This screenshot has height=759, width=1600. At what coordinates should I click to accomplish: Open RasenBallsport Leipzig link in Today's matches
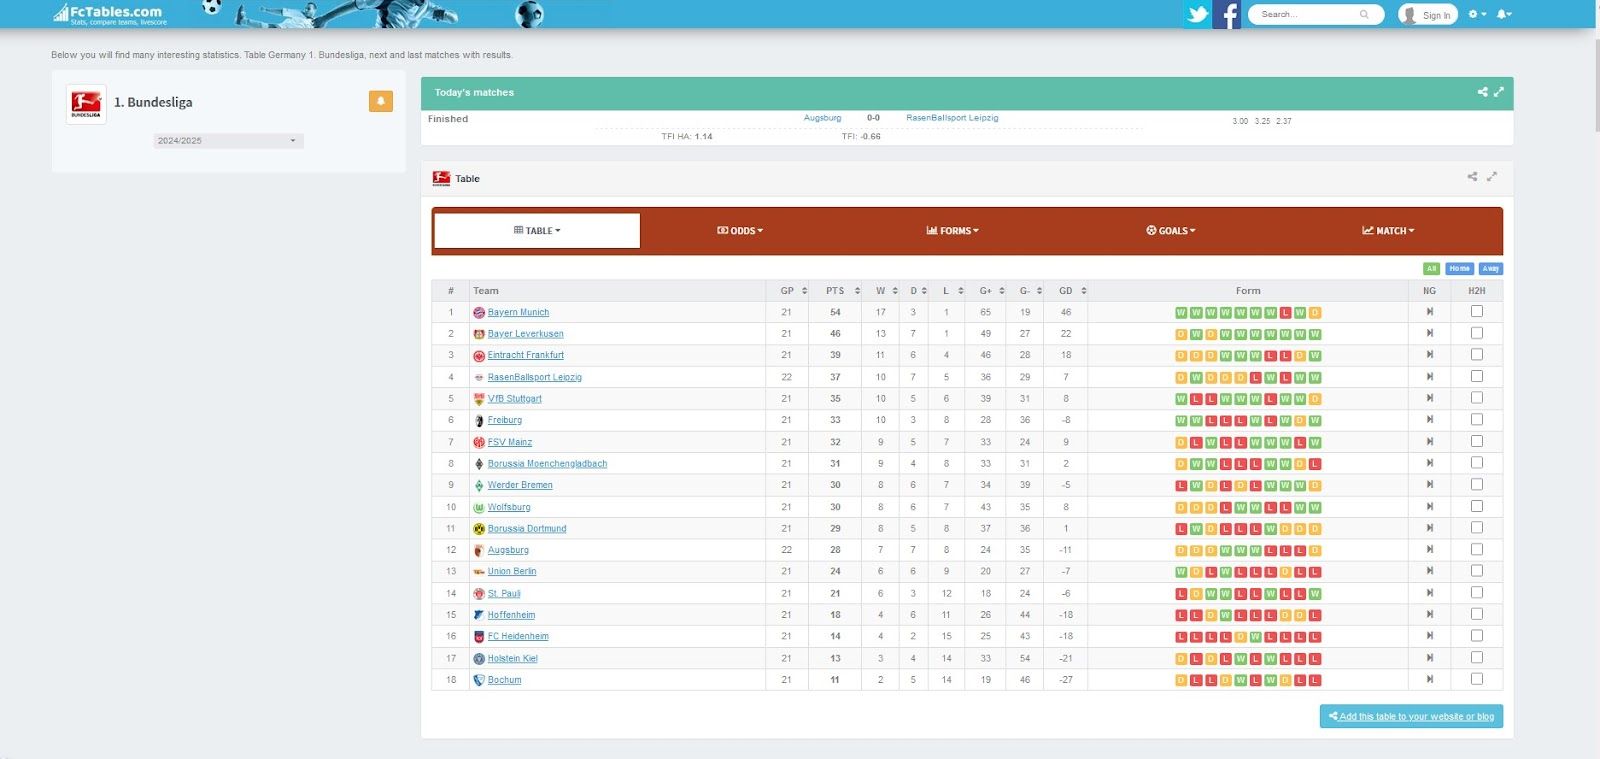coord(952,118)
